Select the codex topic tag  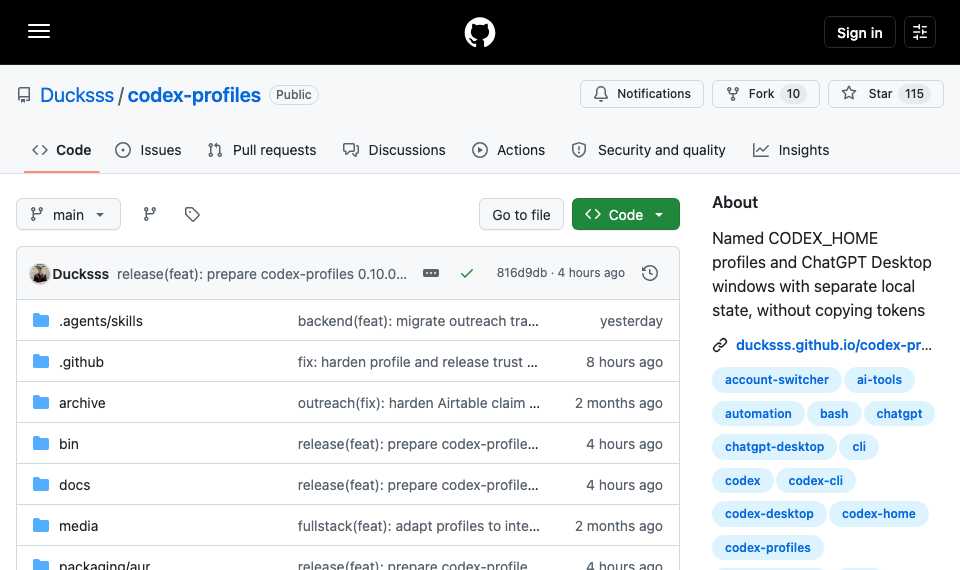(743, 481)
